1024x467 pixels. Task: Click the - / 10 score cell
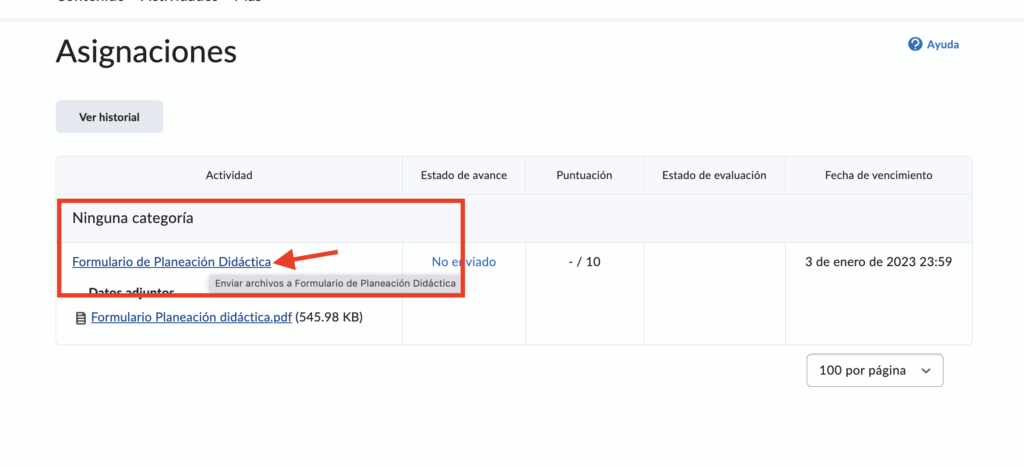pos(584,262)
